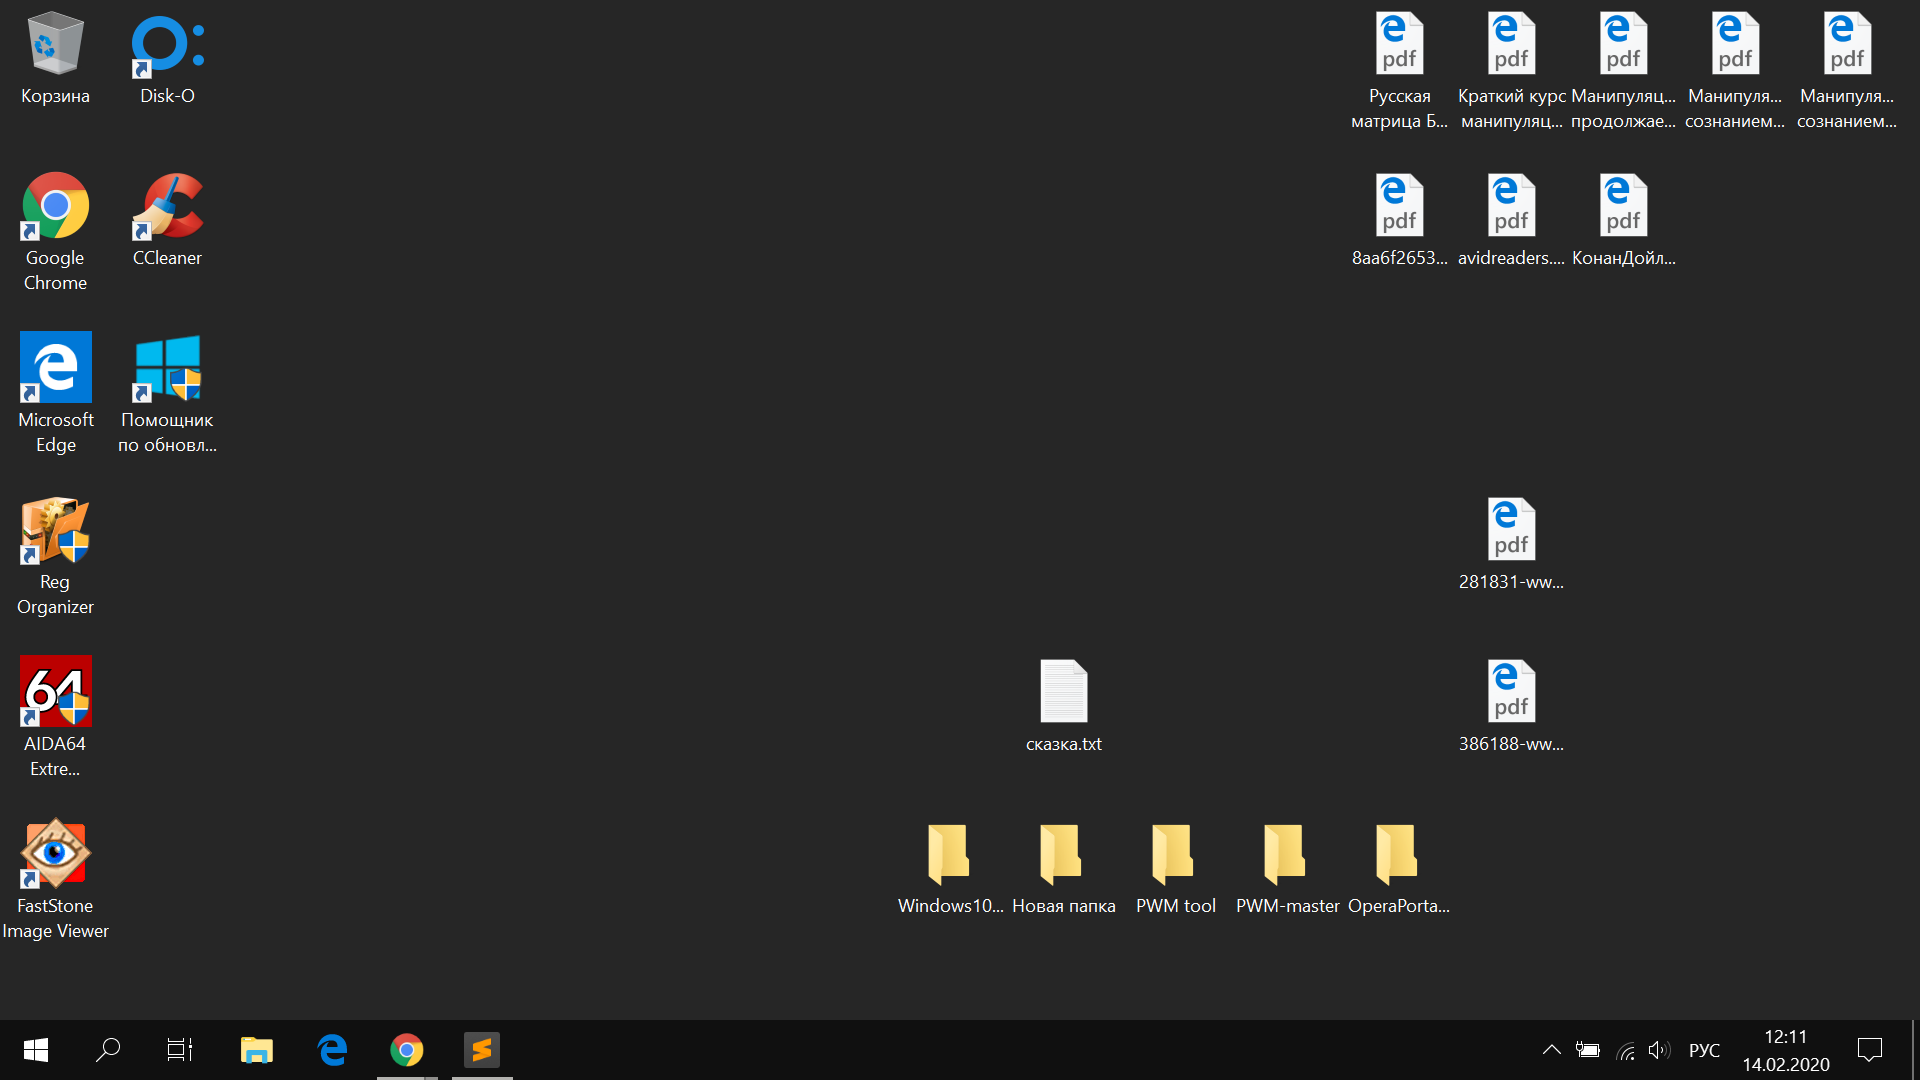
Task: Select the PWM-master folder
Action: [x=1287, y=868]
